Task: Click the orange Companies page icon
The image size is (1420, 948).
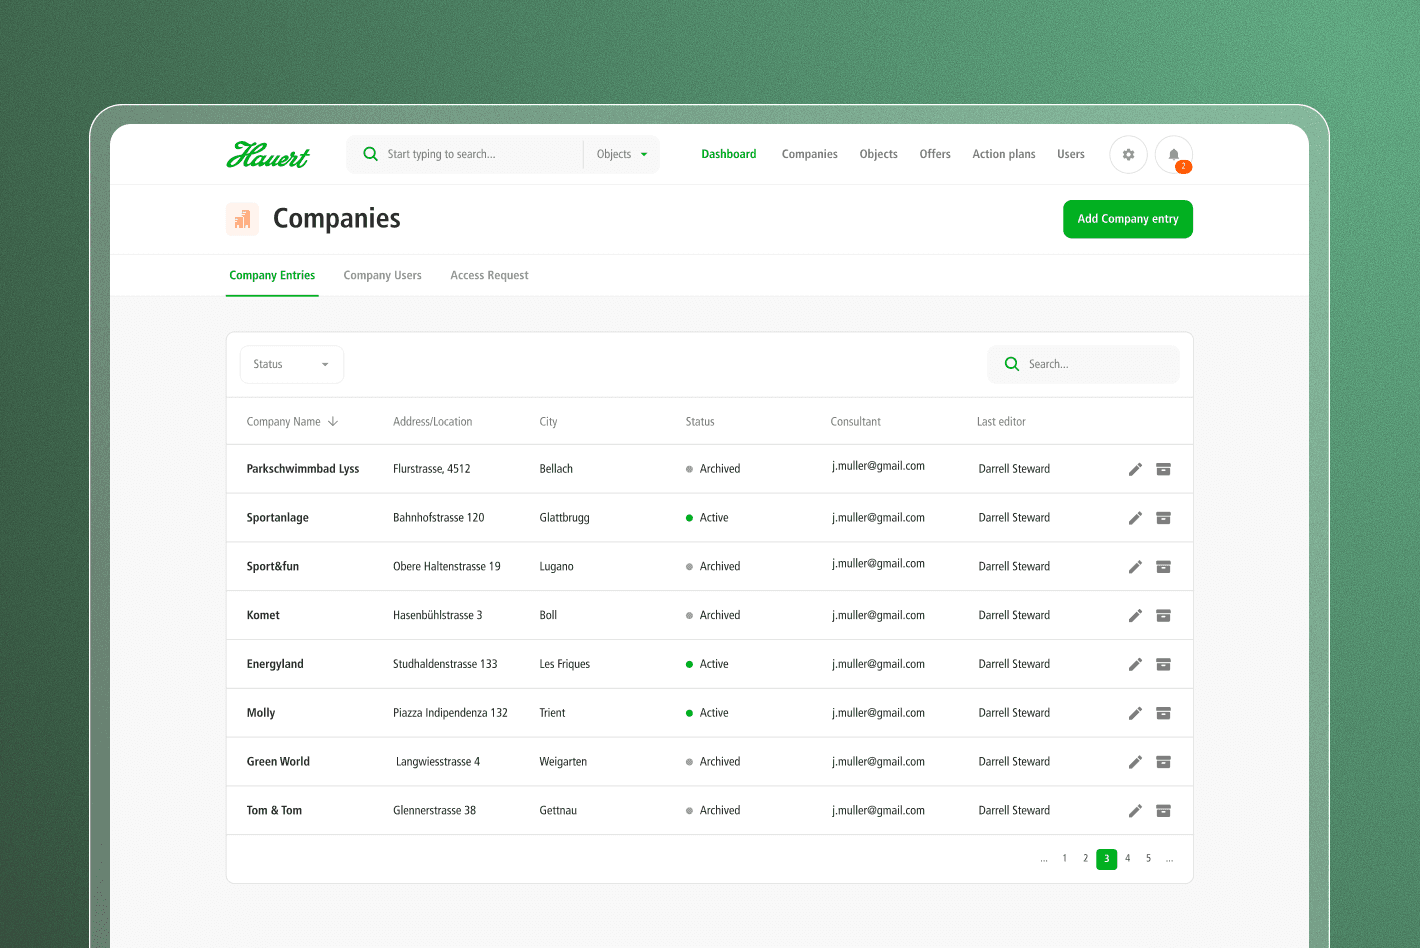Action: (x=242, y=219)
